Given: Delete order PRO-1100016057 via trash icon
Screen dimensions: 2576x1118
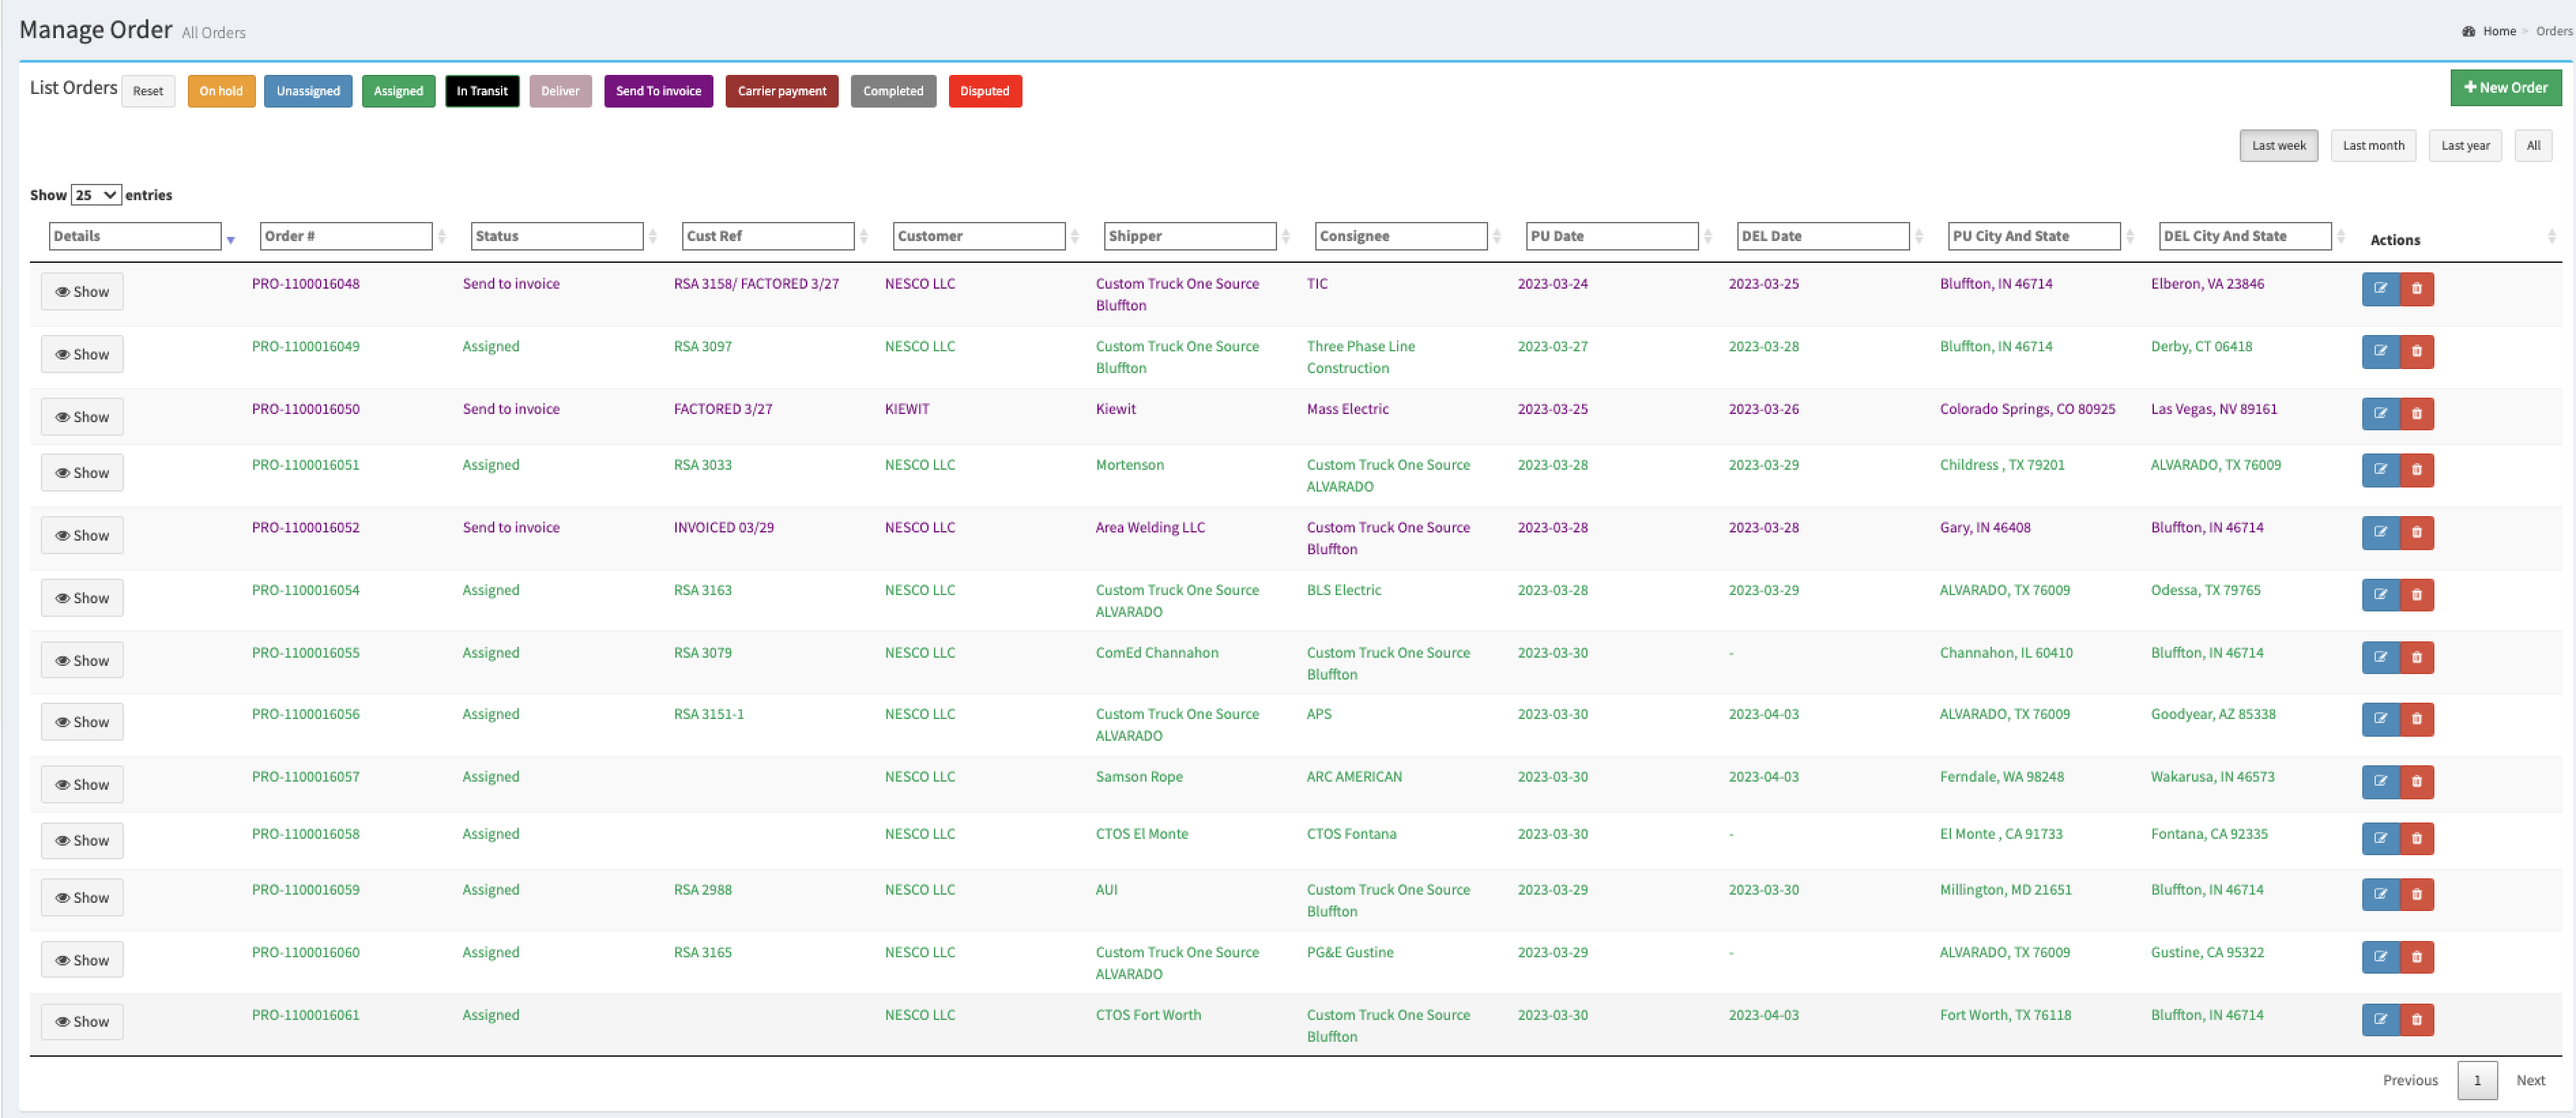Looking at the screenshot, I should 2416,782.
